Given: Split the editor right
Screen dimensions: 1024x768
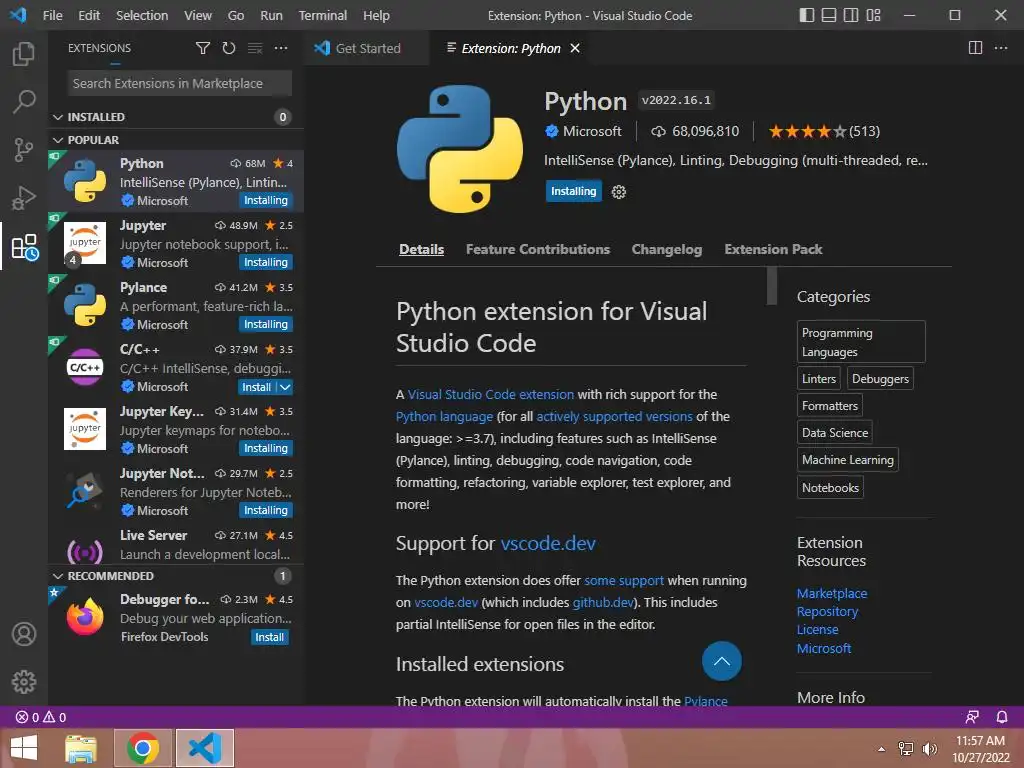Looking at the screenshot, I should coord(975,48).
